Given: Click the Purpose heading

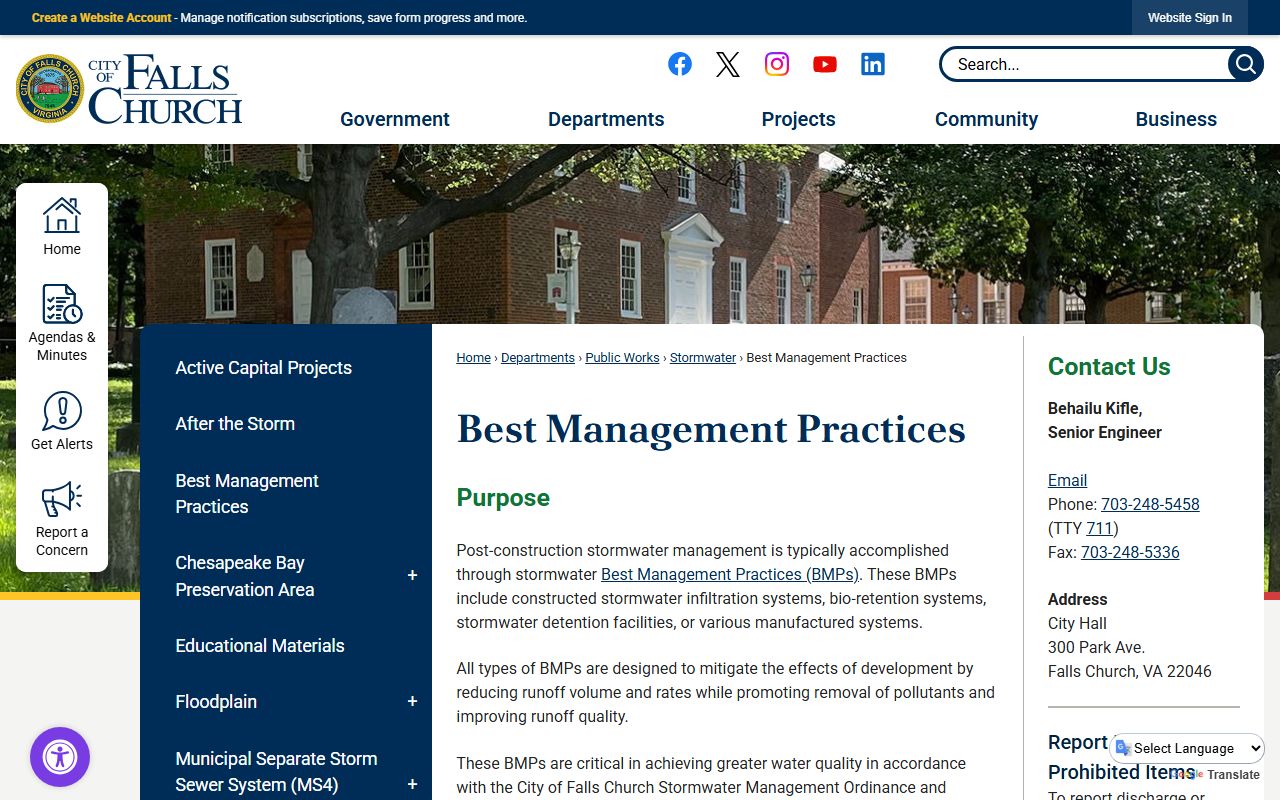Looking at the screenshot, I should (503, 498).
